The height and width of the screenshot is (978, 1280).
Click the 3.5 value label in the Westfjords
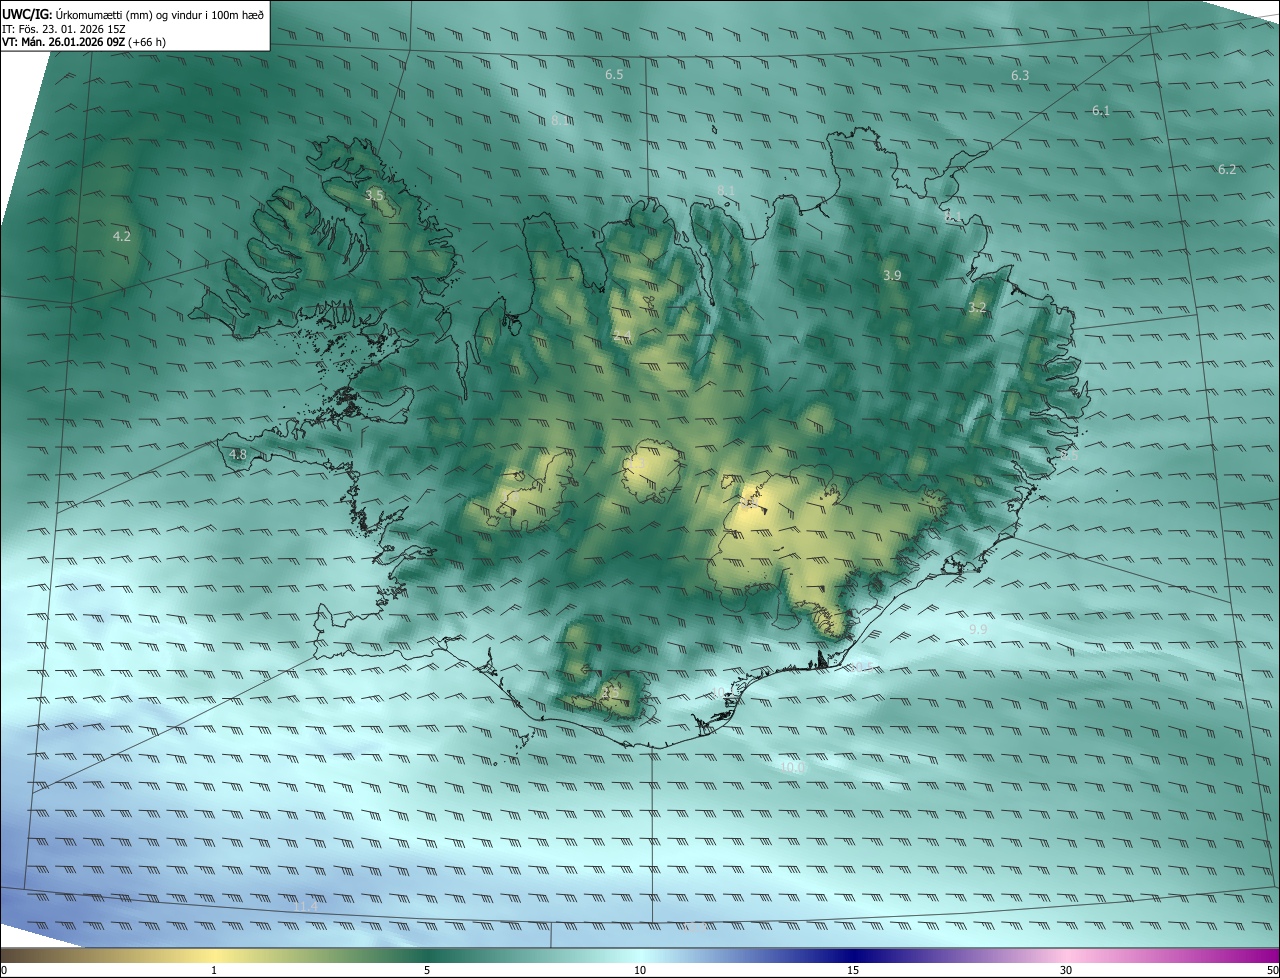pos(374,196)
